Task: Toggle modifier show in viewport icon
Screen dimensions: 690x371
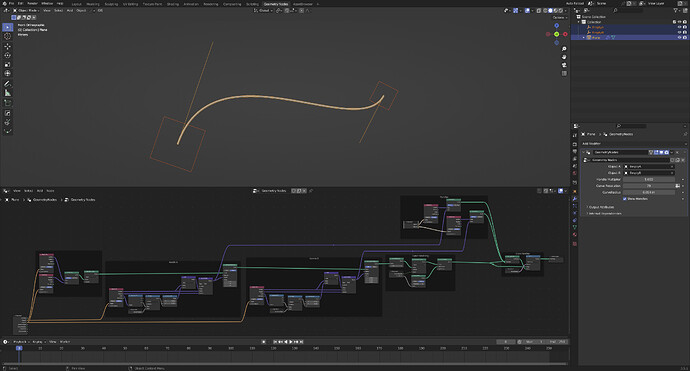Action: [661, 152]
